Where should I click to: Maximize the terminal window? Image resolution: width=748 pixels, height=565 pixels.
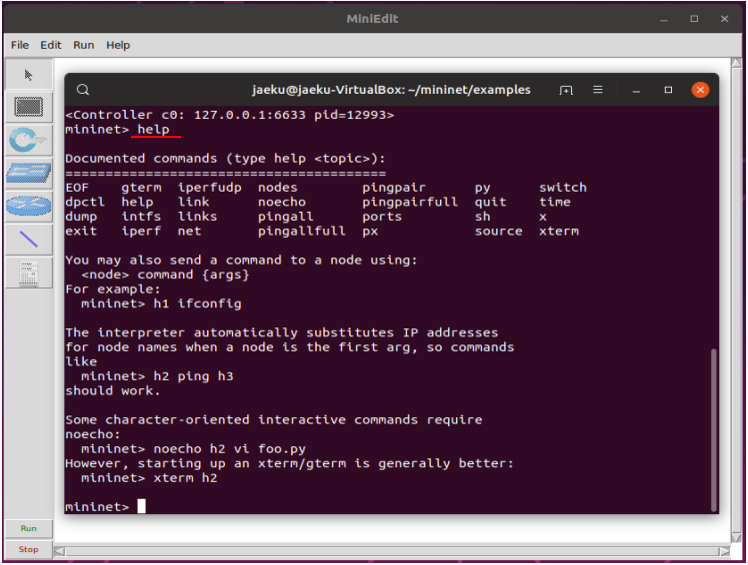tap(668, 90)
